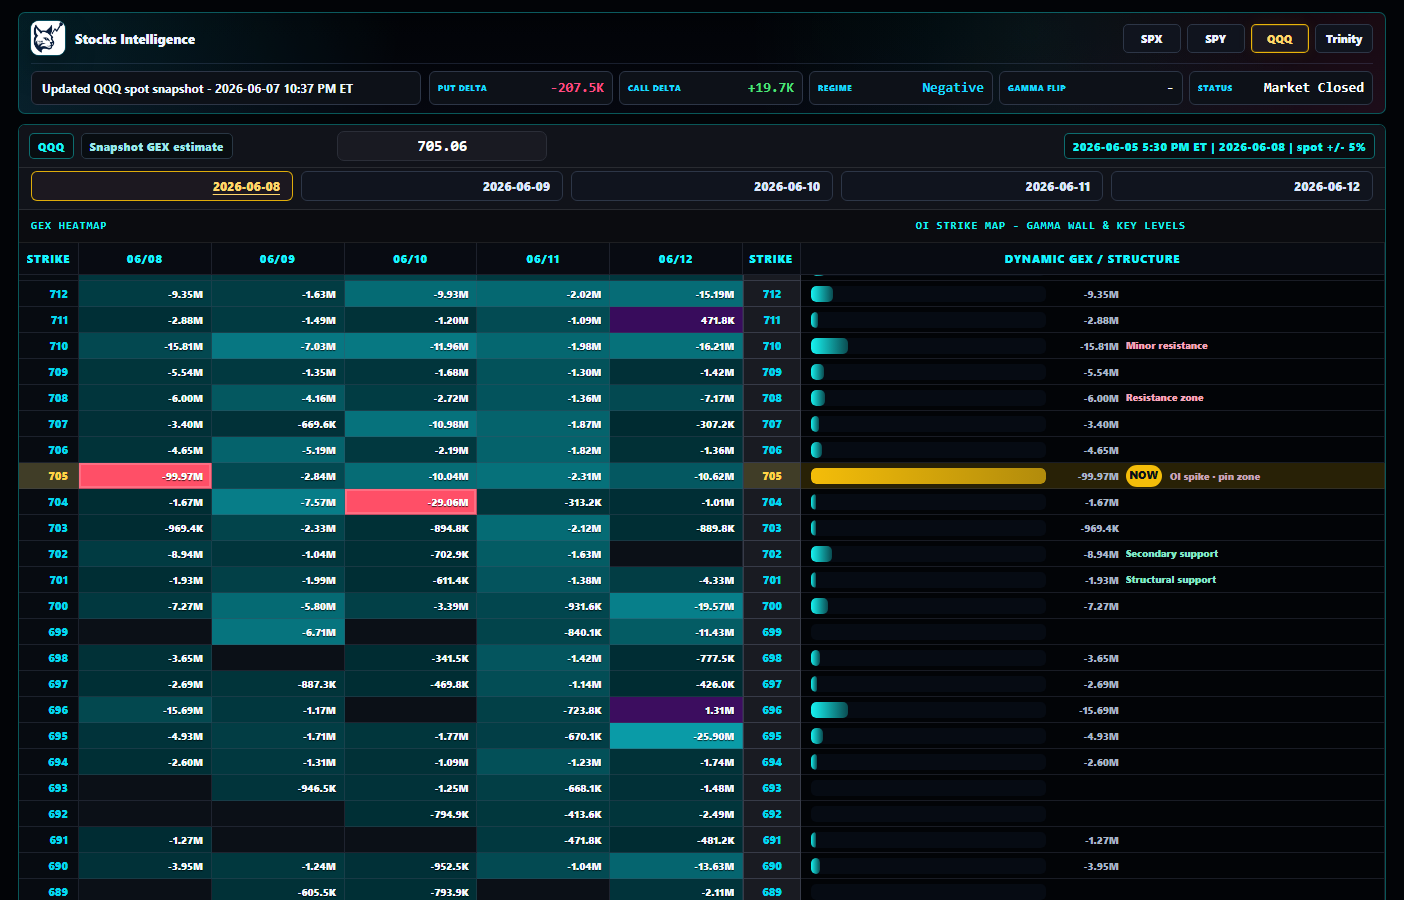Click the 1.31M purple cell at strike 696

click(676, 710)
